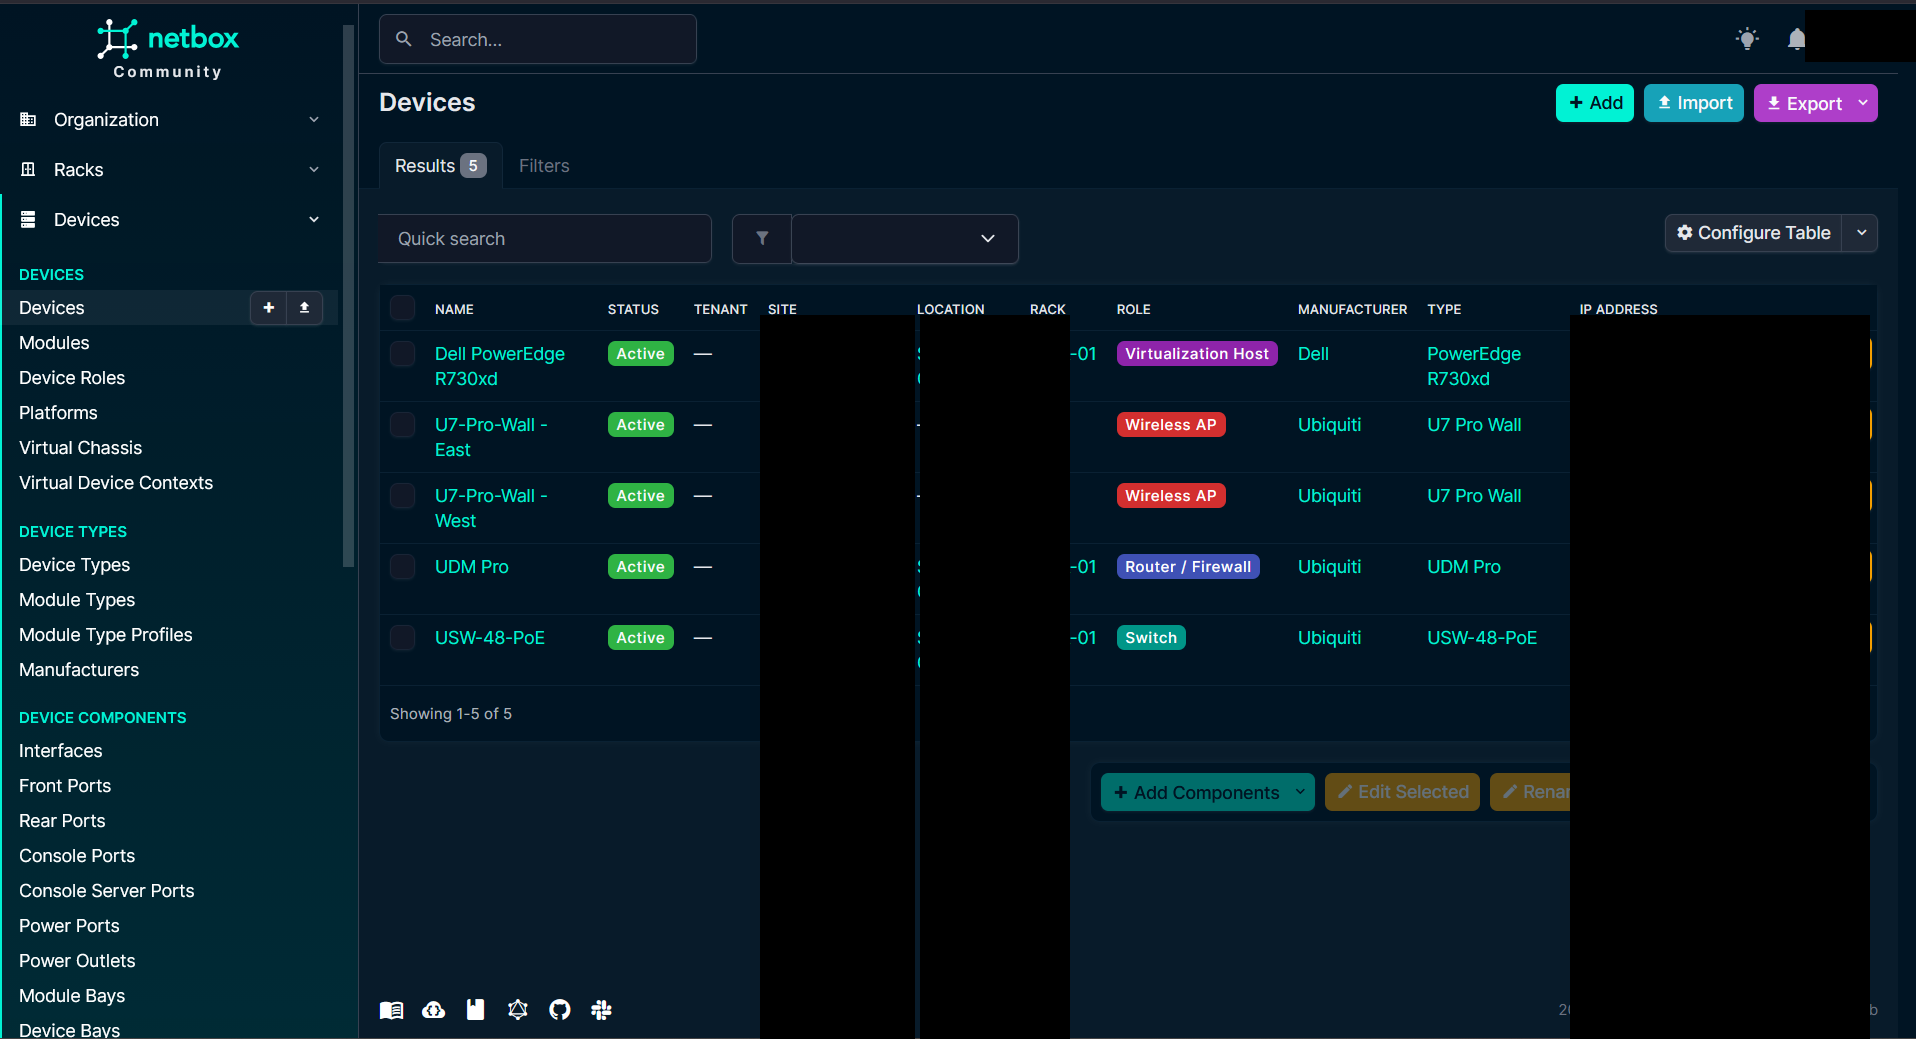
Task: Click the Racks icon in sidebar
Action: (28, 169)
